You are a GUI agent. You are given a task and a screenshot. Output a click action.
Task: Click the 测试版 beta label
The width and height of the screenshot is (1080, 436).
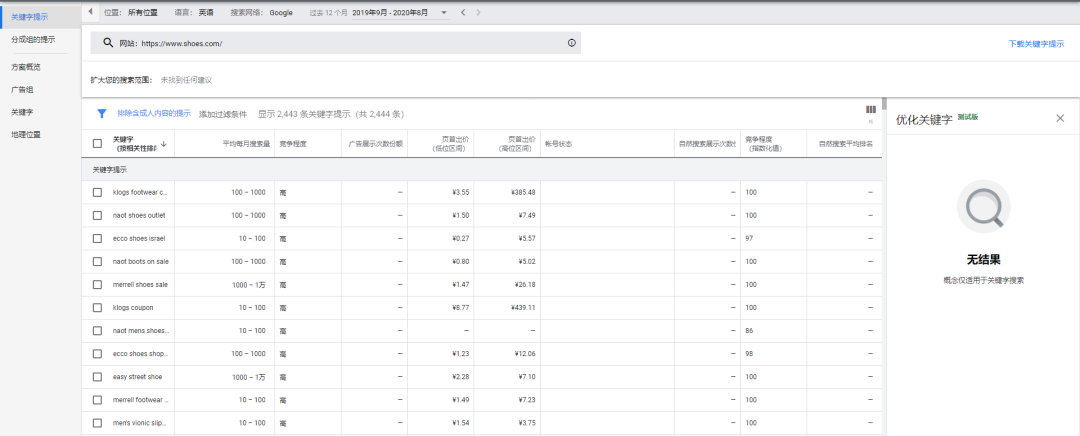968,117
